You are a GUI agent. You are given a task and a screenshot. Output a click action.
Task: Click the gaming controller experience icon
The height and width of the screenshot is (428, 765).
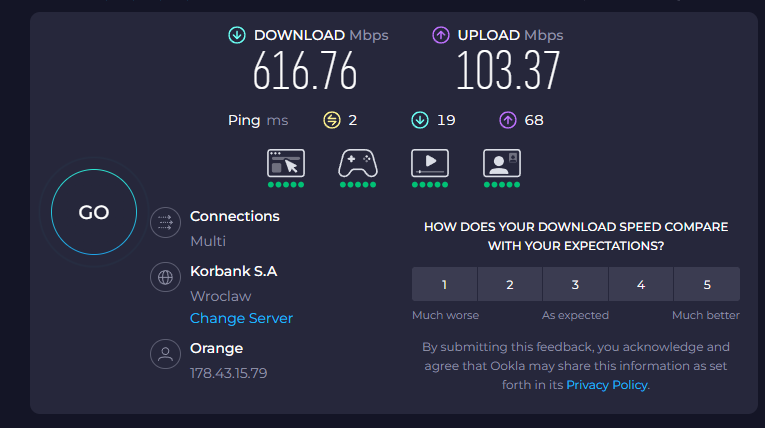click(357, 163)
